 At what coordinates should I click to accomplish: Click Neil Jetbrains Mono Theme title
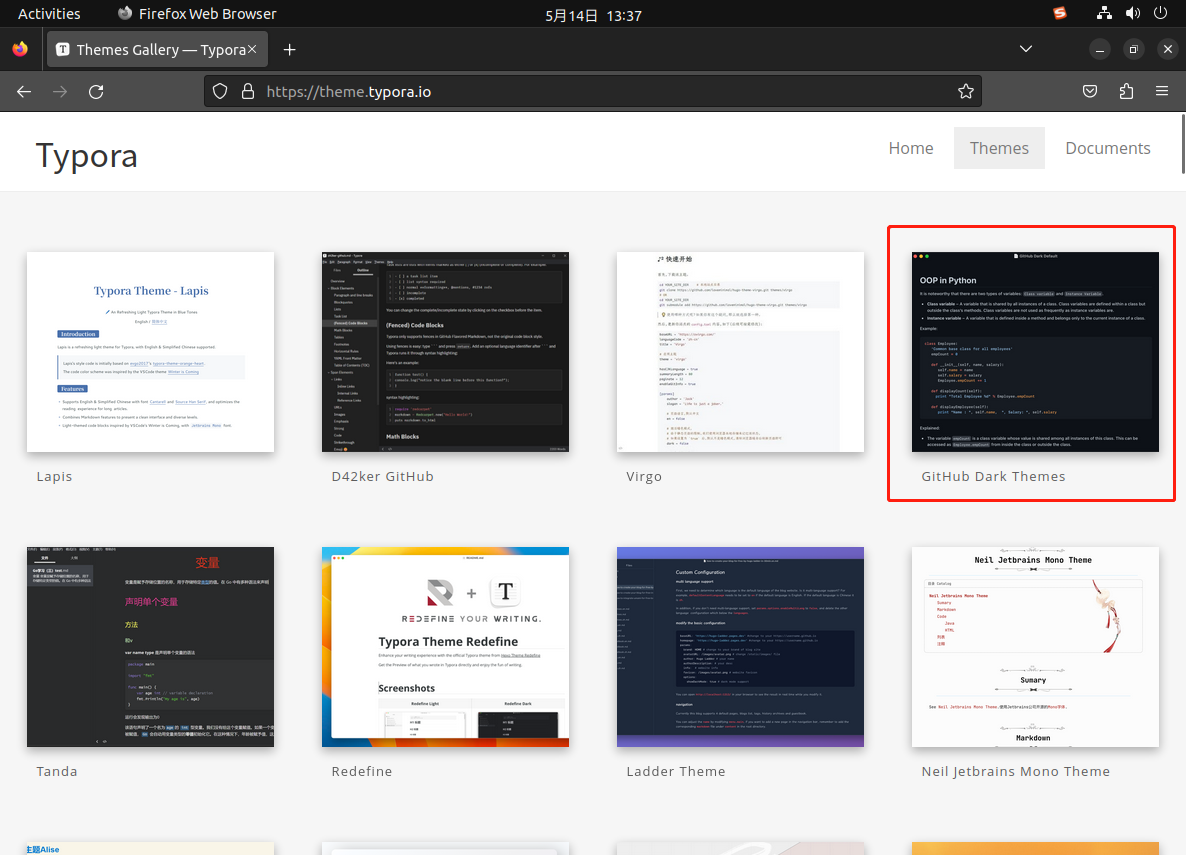pos(1016,771)
